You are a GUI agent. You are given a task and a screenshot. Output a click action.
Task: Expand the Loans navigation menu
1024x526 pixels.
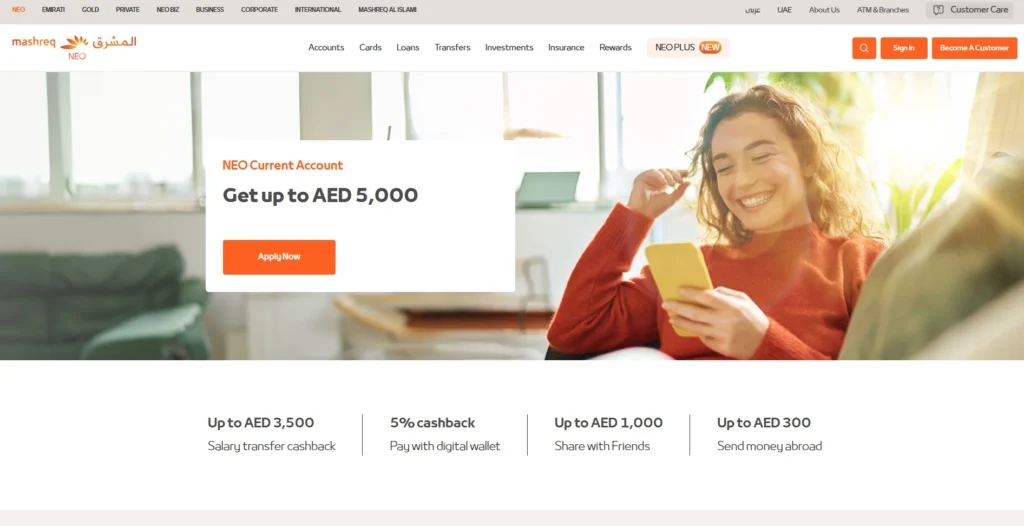click(408, 48)
